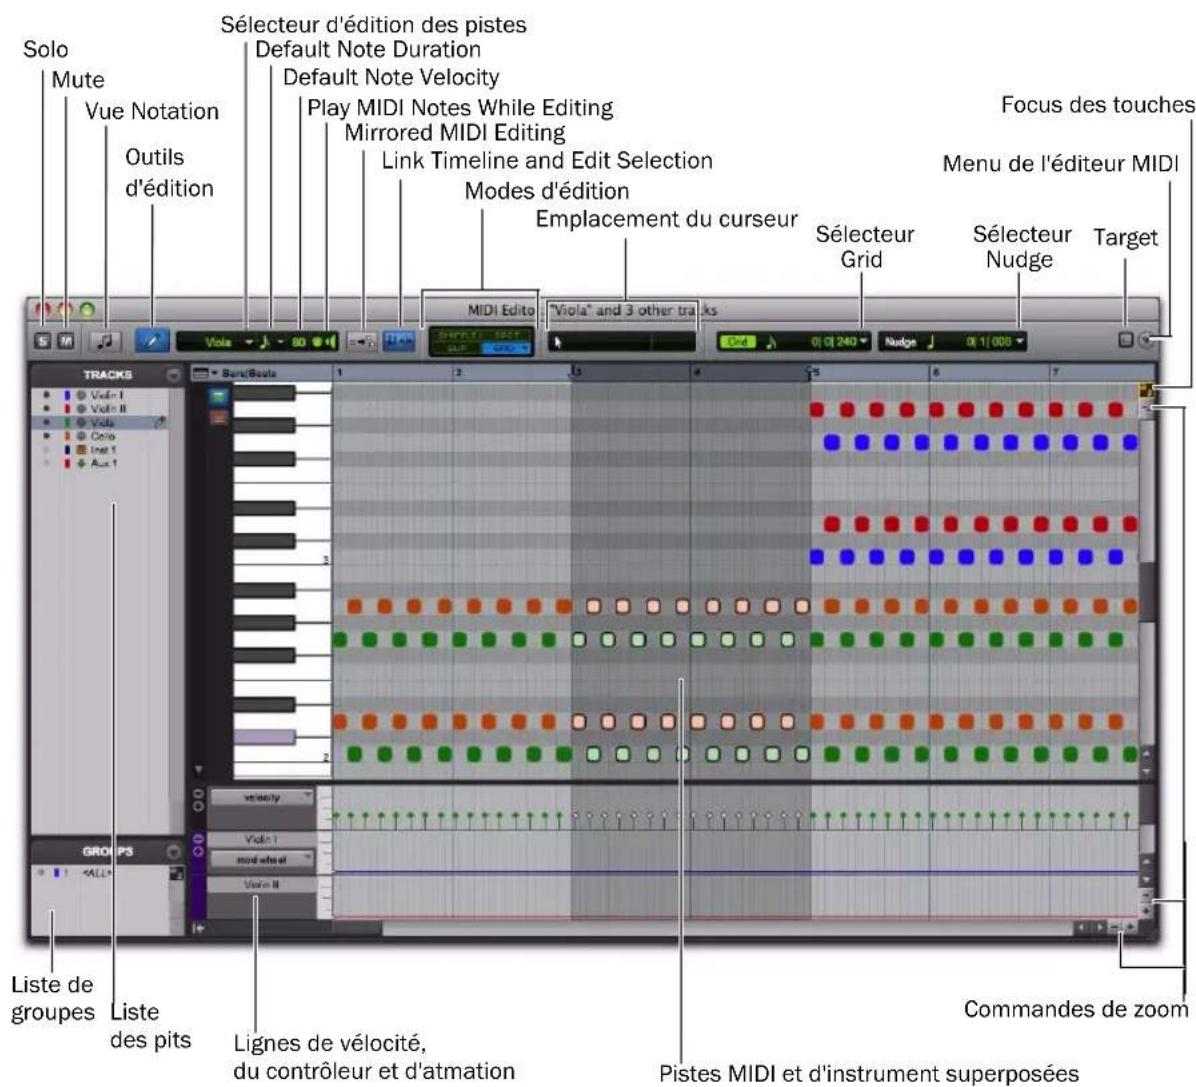Click the Violin I blue color strip

[67, 395]
